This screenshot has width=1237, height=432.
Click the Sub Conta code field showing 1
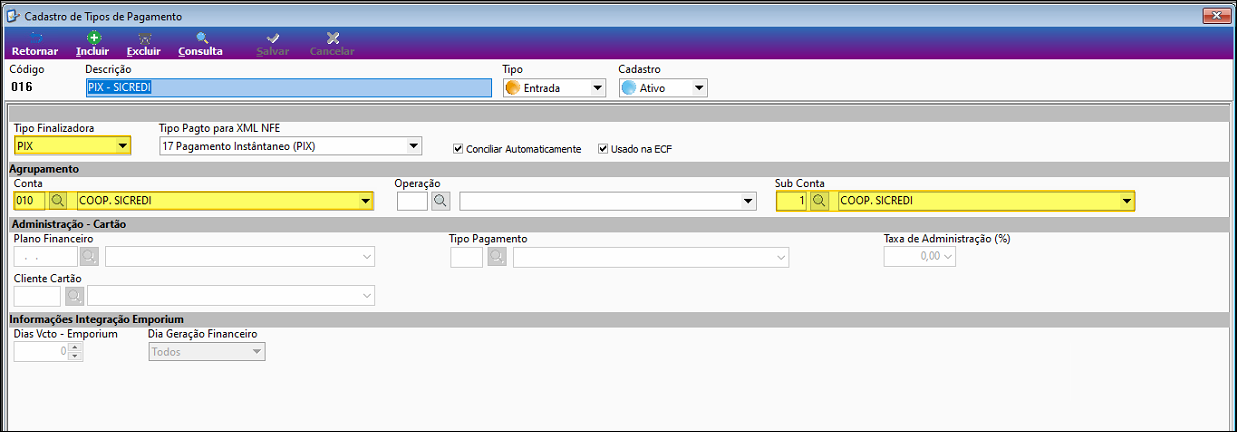(x=792, y=201)
